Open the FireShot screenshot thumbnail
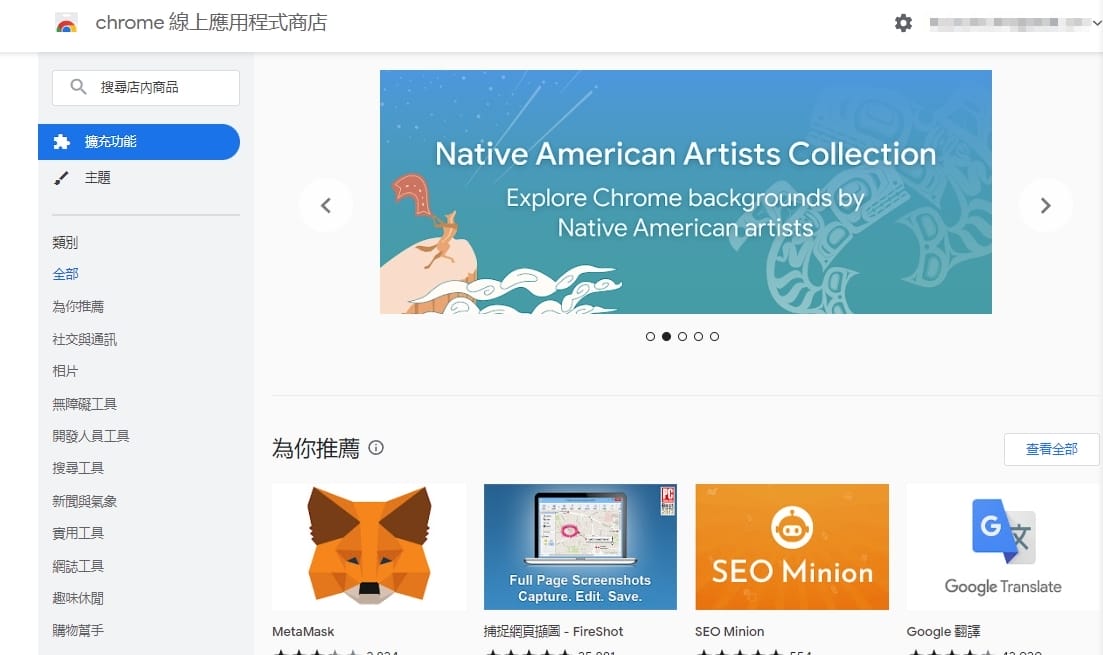Screen dimensions: 1103x655 tap(580, 547)
